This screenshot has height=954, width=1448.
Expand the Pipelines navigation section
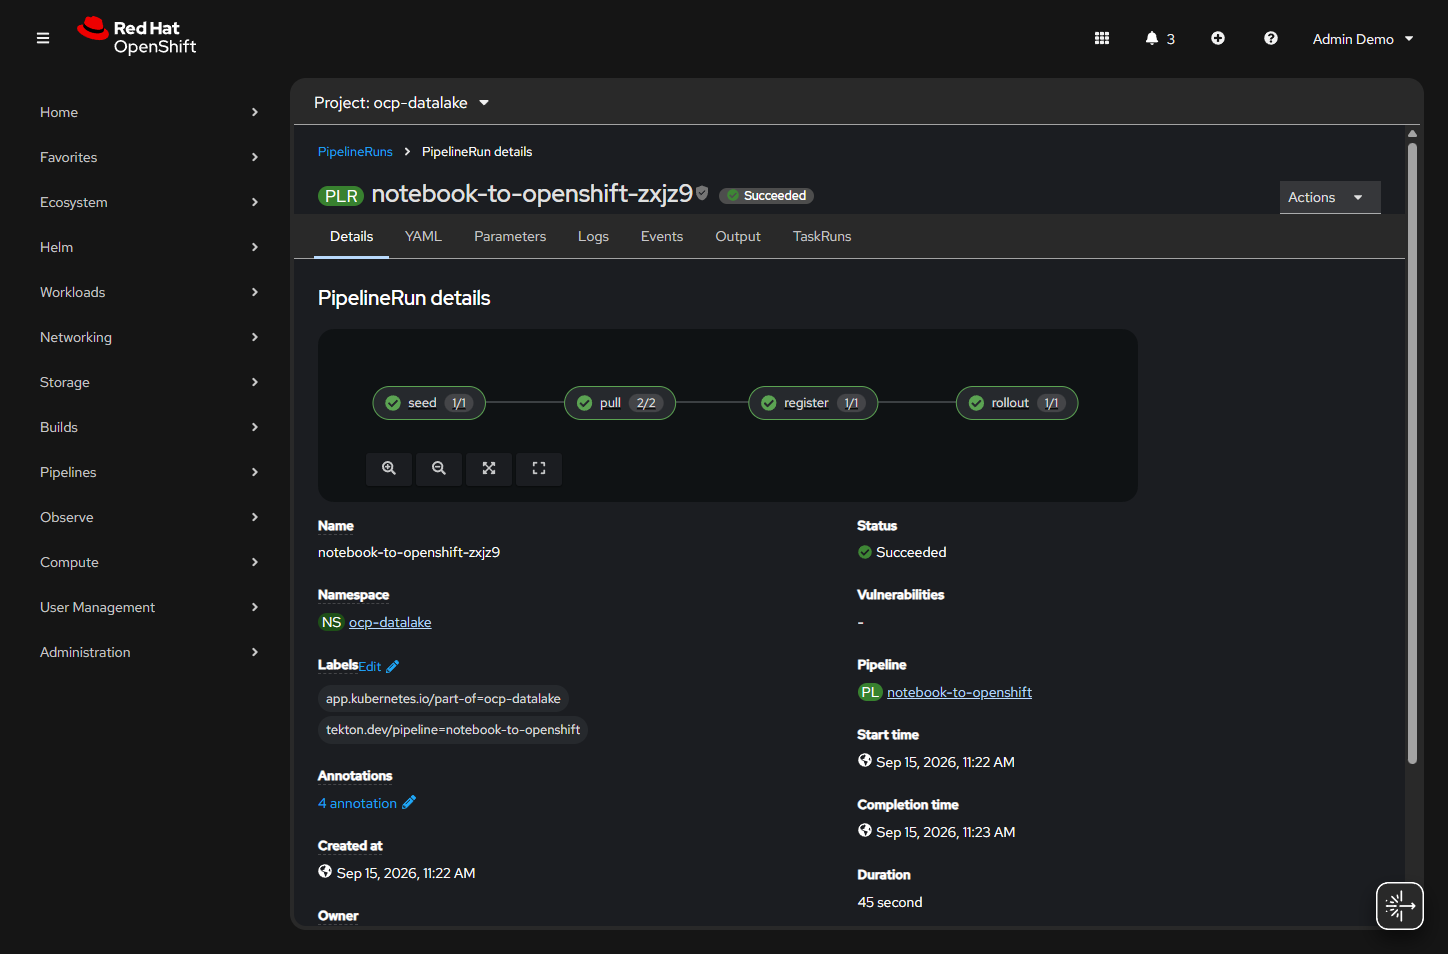149,472
